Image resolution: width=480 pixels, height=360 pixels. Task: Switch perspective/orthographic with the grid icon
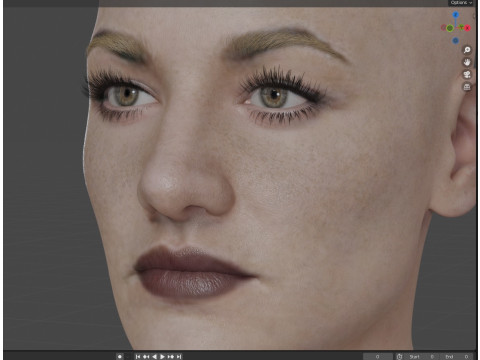467,87
